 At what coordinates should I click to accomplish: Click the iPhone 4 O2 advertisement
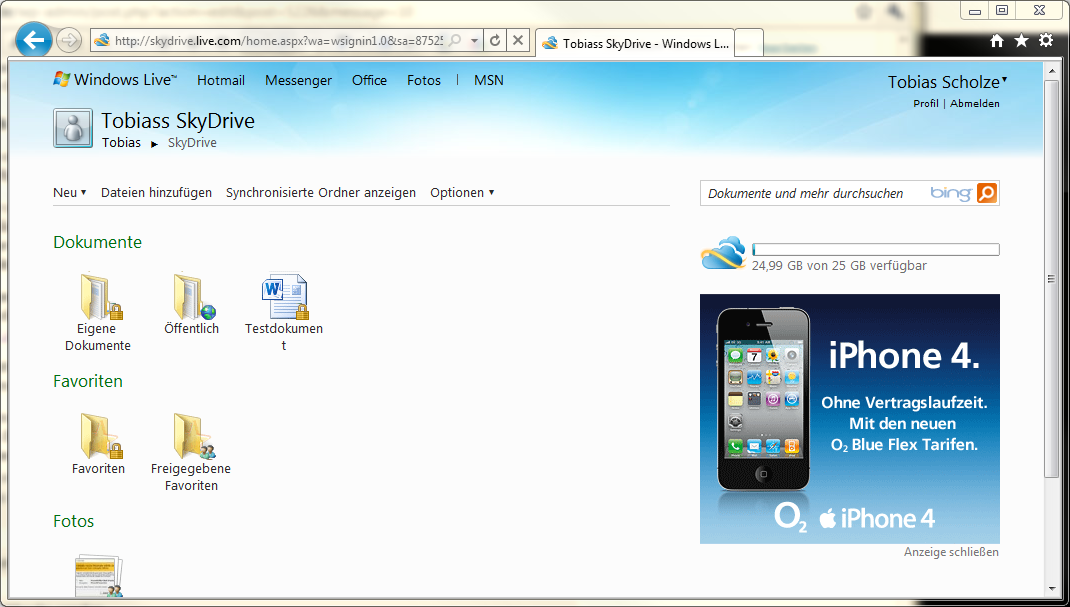[850, 419]
